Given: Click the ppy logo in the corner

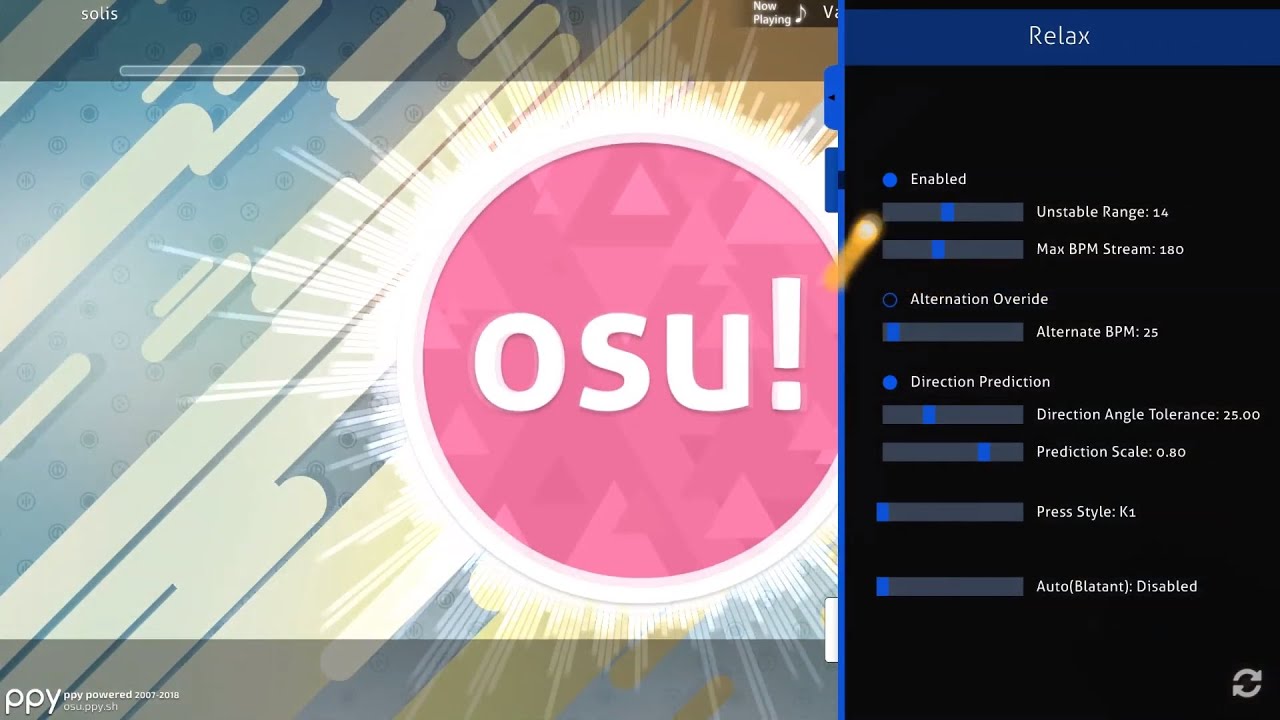Looking at the screenshot, I should coord(30,699).
